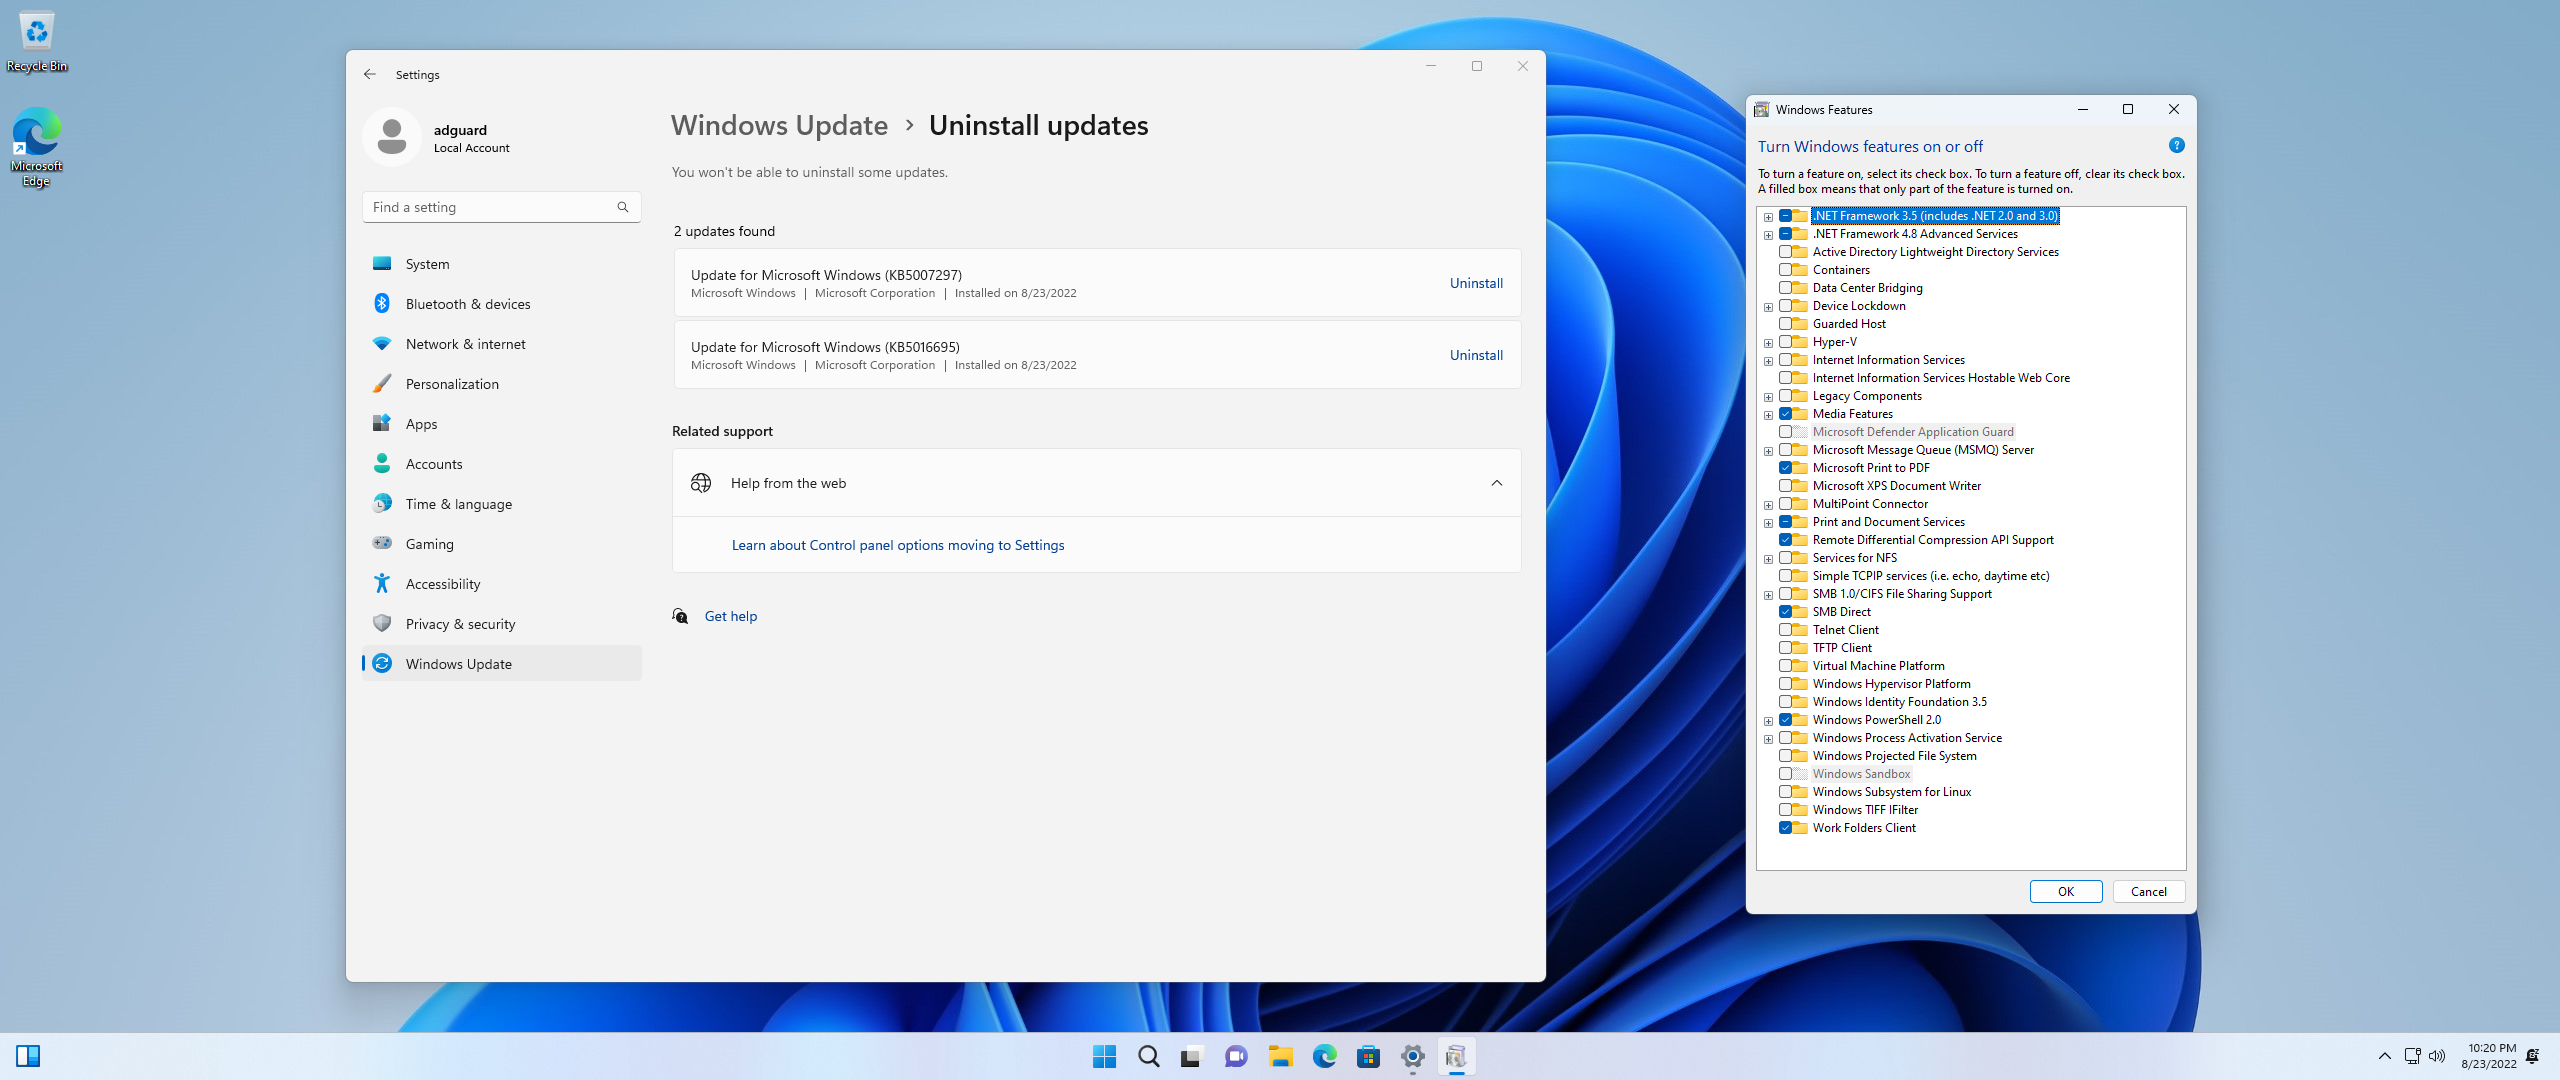This screenshot has width=2560, height=1080.
Task: Cancel the Windows Features dialog
Action: 2148,892
